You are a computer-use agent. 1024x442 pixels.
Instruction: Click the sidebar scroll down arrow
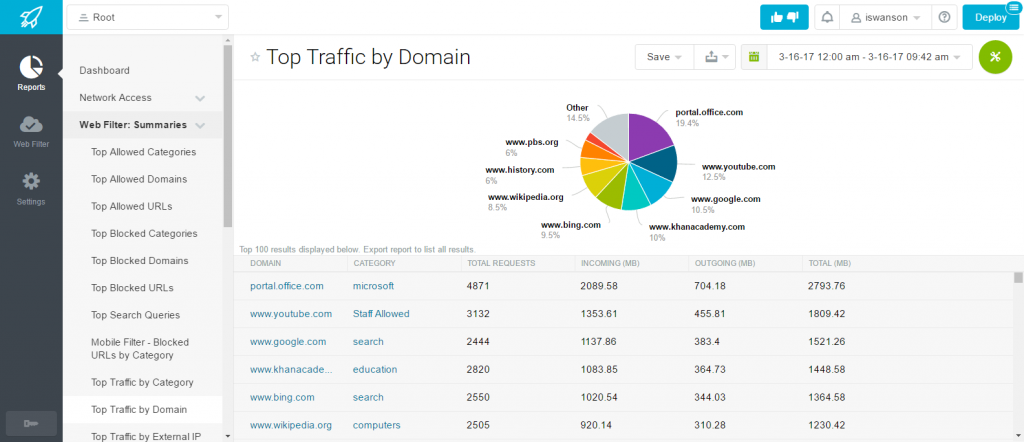227,435
